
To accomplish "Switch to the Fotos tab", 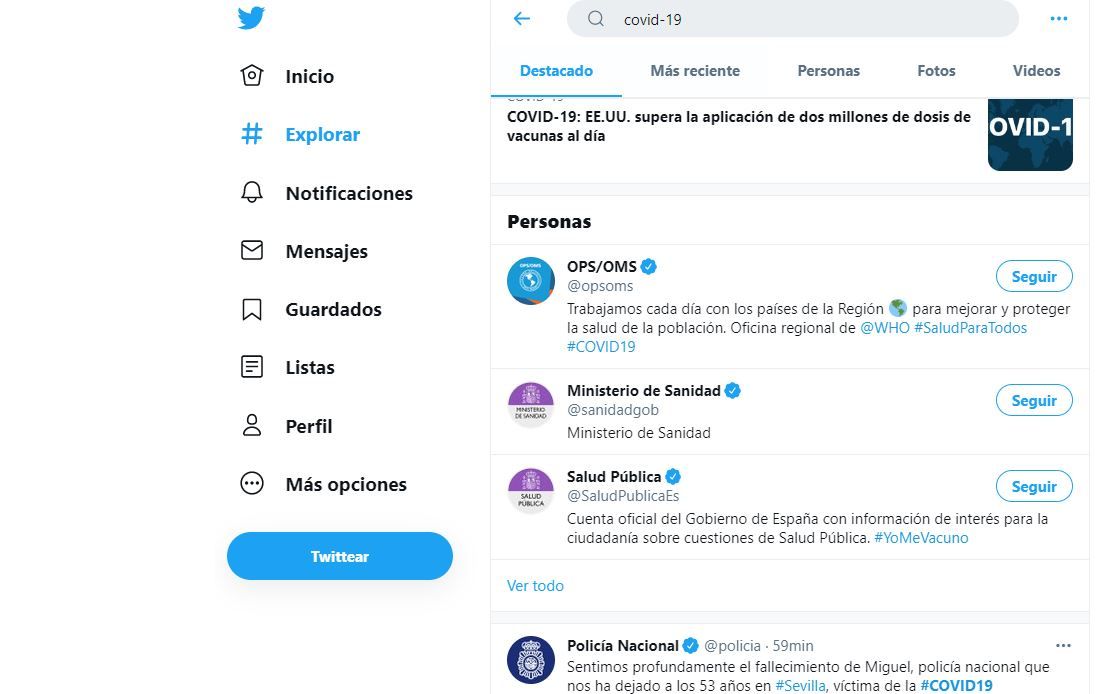I will [x=936, y=71].
